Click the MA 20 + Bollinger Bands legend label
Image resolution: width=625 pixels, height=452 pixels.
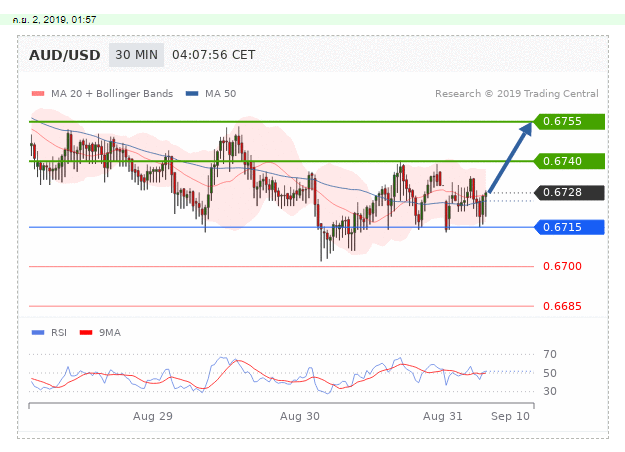click(112, 94)
